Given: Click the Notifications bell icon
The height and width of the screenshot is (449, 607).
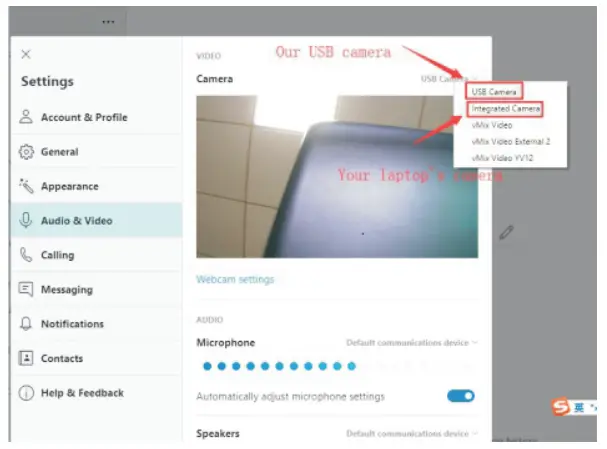Looking at the screenshot, I should 26,324.
